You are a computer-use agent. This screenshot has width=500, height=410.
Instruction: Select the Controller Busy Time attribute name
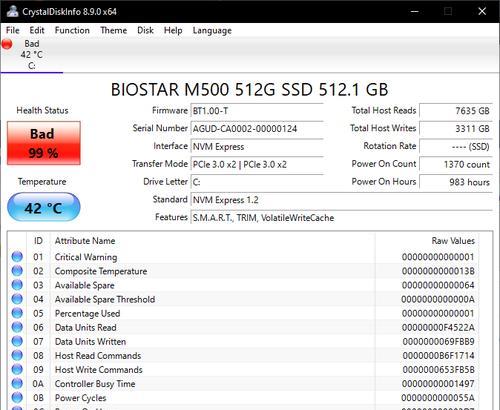coord(95,384)
